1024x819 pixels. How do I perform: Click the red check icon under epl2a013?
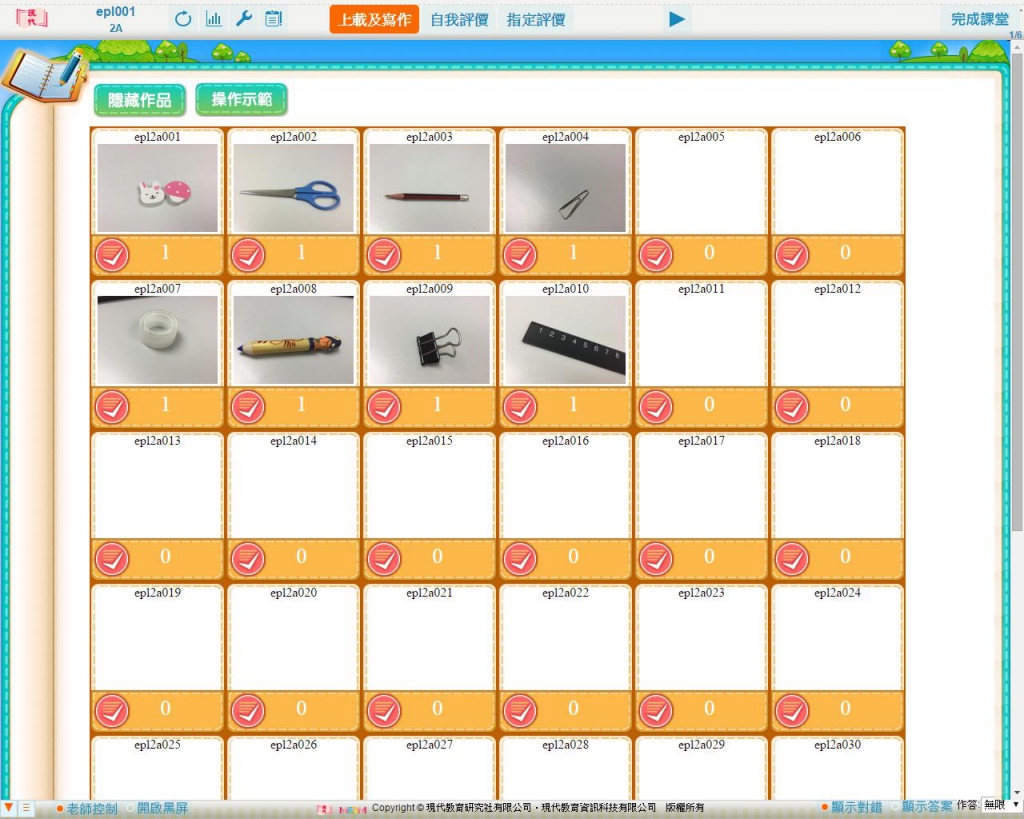click(112, 560)
